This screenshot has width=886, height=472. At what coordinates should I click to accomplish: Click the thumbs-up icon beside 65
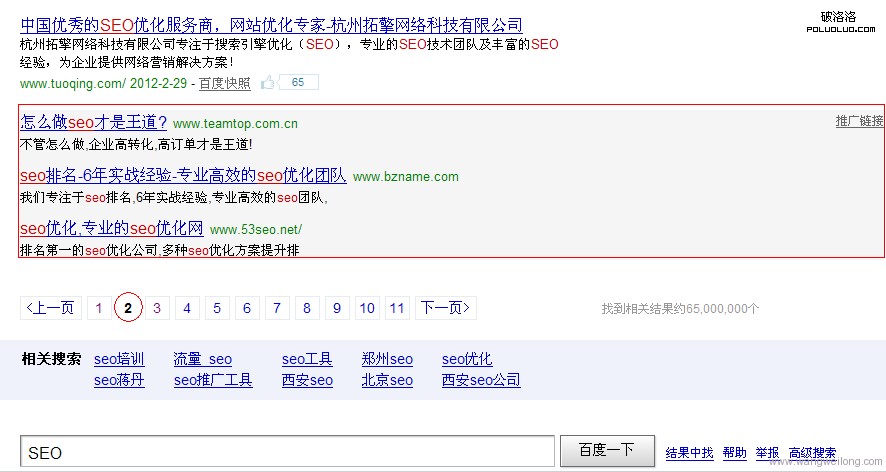click(x=268, y=83)
